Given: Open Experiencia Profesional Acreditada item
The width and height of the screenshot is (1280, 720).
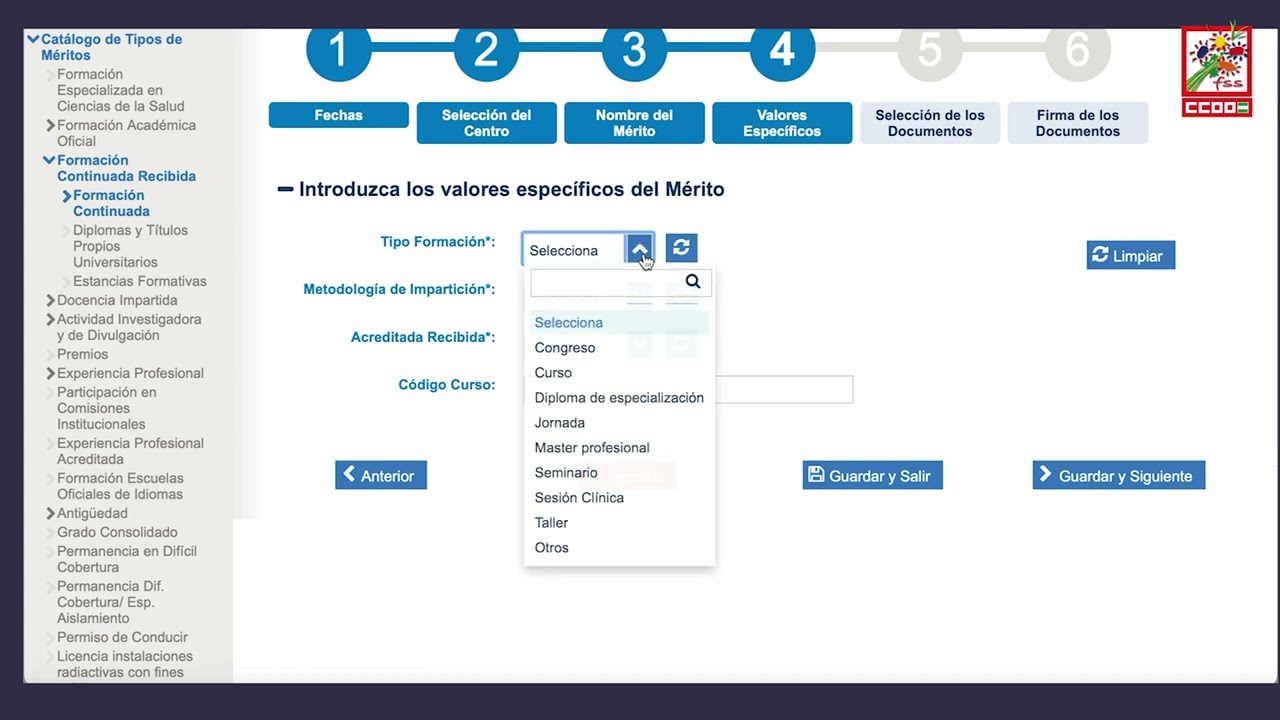Looking at the screenshot, I should (x=130, y=451).
